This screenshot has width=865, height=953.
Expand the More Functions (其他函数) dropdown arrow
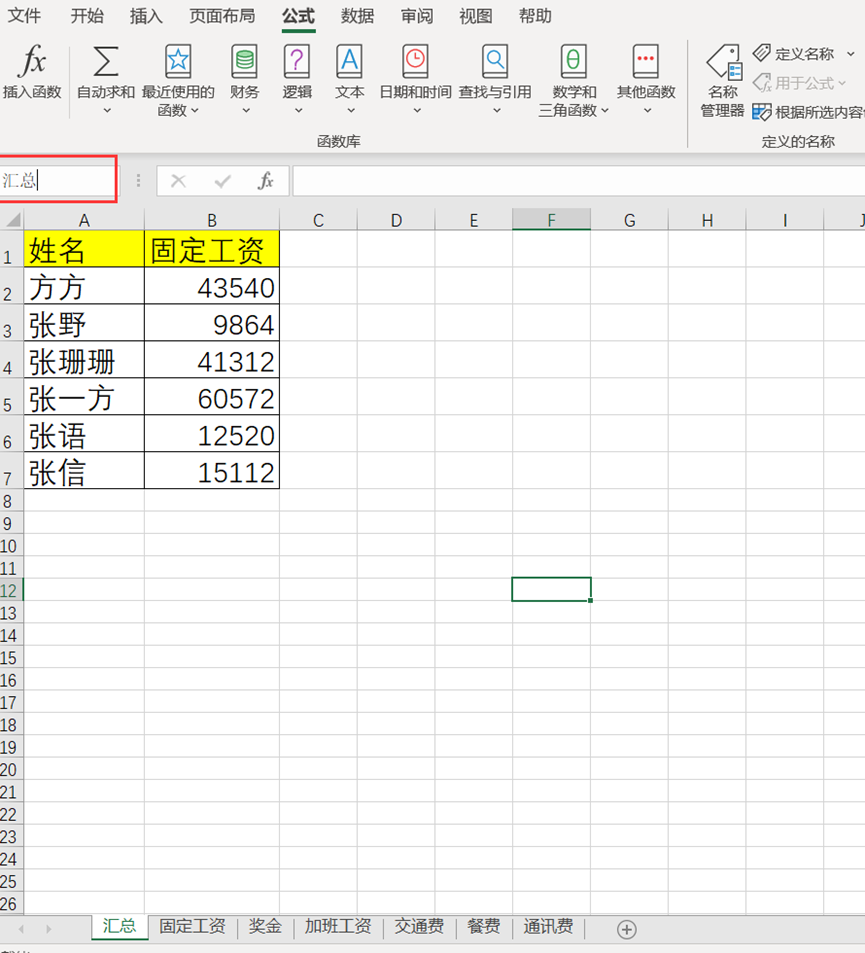click(647, 111)
